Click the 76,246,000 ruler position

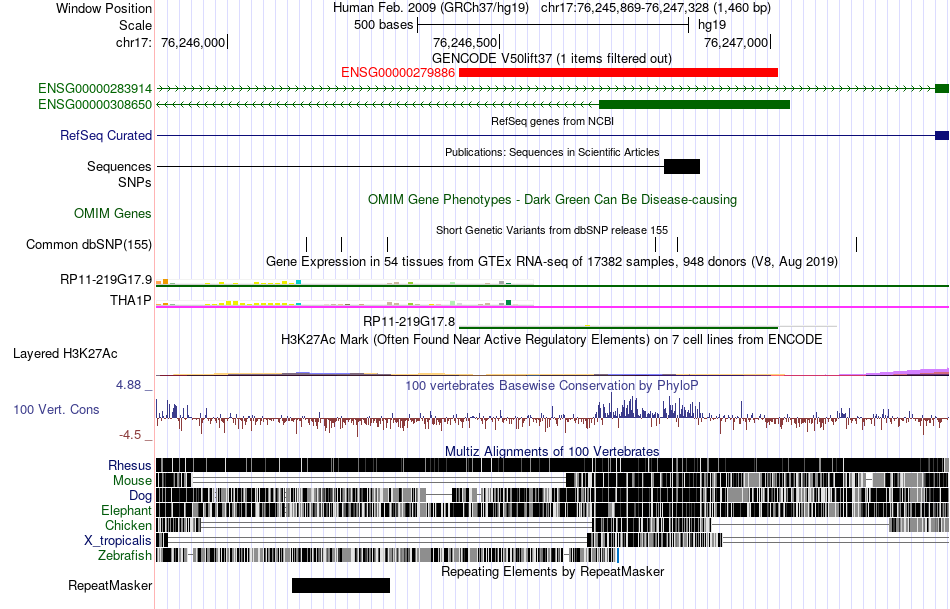[x=193, y=42]
